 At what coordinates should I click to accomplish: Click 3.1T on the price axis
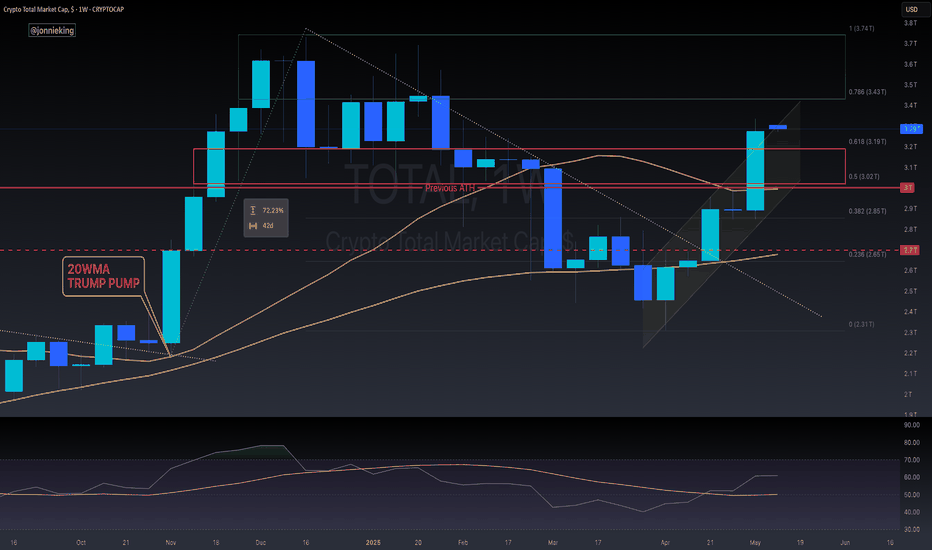pyautogui.click(x=910, y=168)
